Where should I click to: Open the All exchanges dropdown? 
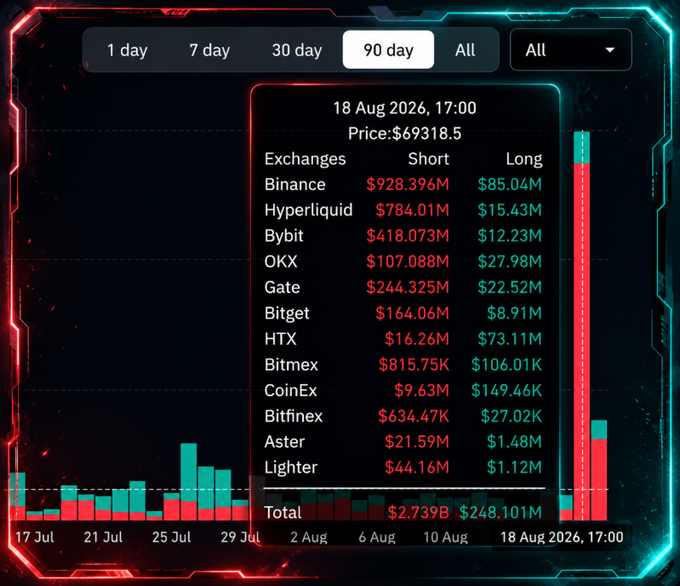571,49
